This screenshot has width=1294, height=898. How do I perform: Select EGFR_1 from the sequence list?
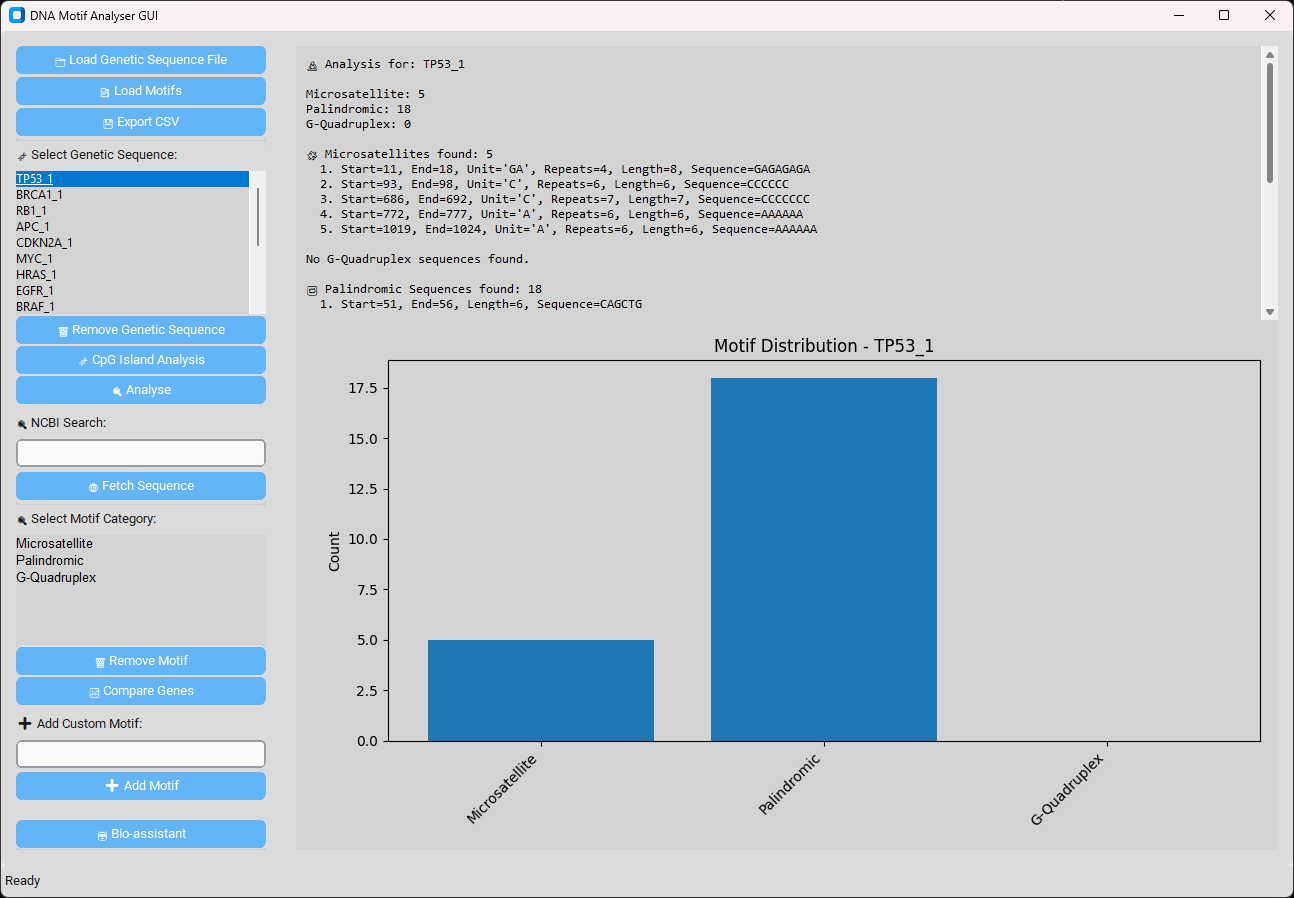(36, 291)
